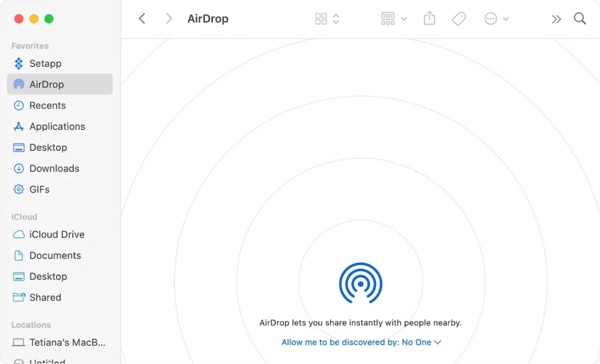
Task: Open Documents under iCloud
Action: click(x=60, y=255)
